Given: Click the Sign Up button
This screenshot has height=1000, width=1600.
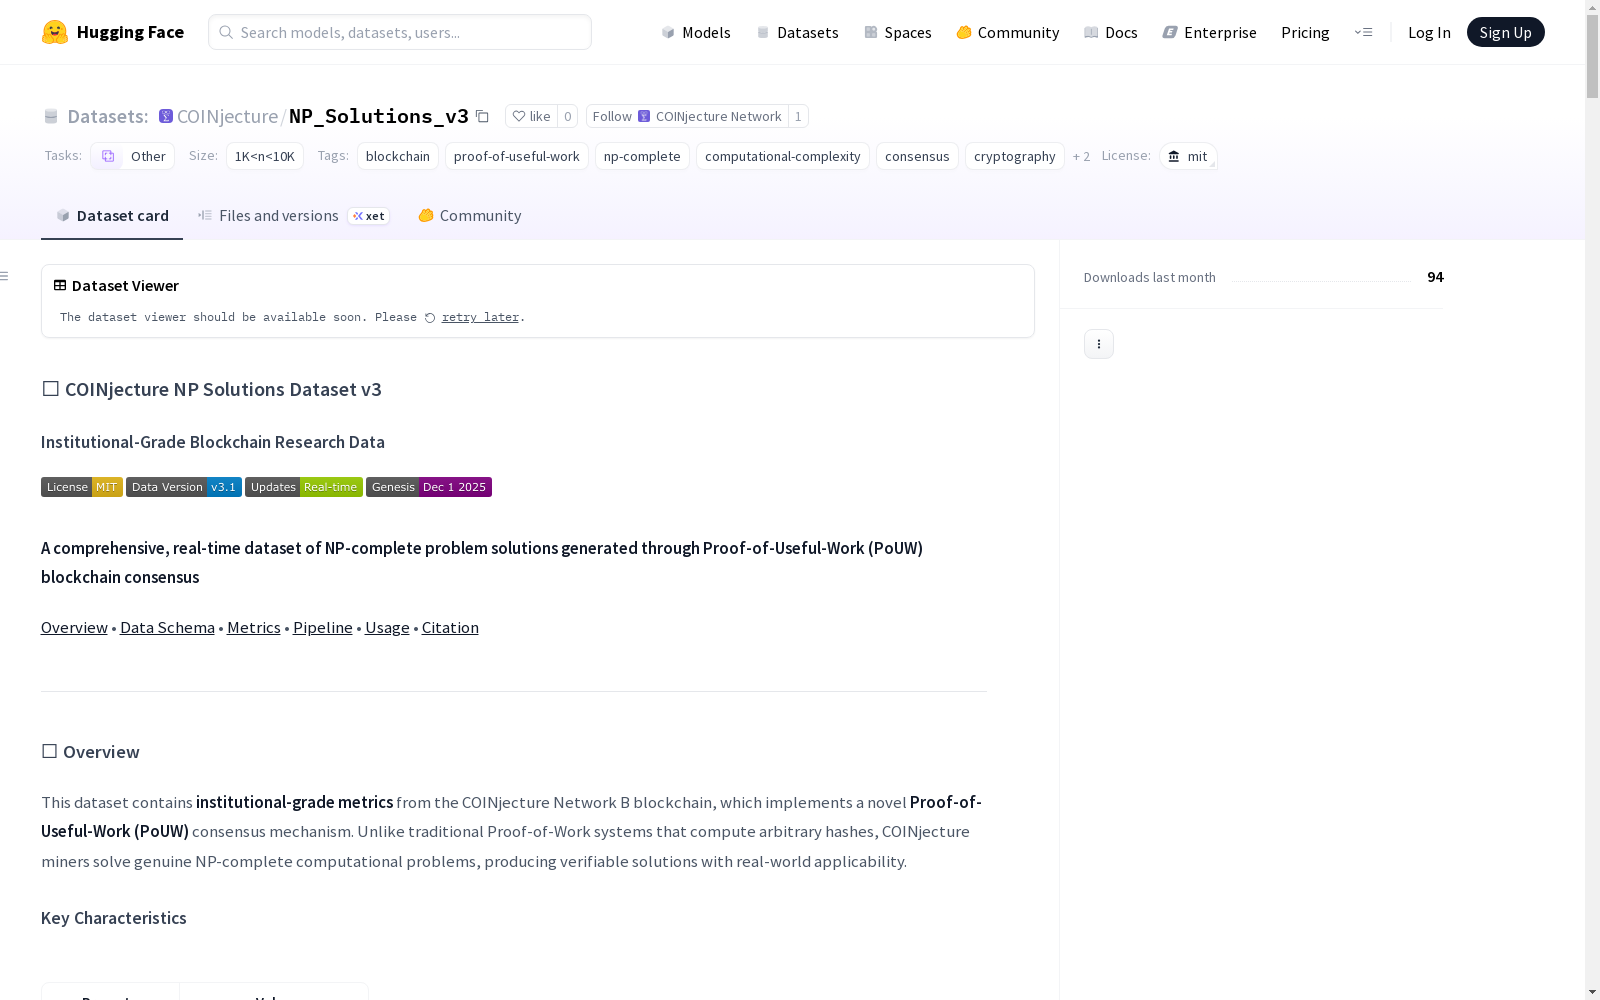Looking at the screenshot, I should click(1506, 32).
